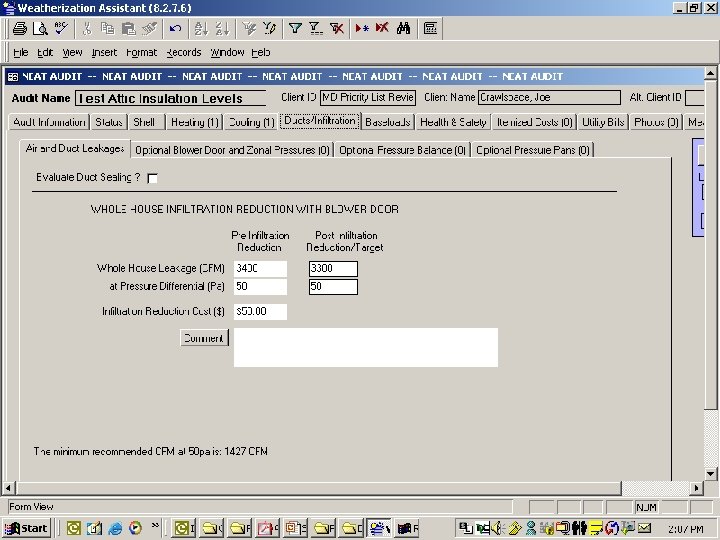
Task: Click the Client Name field
Action: pyautogui.click(x=549, y=97)
